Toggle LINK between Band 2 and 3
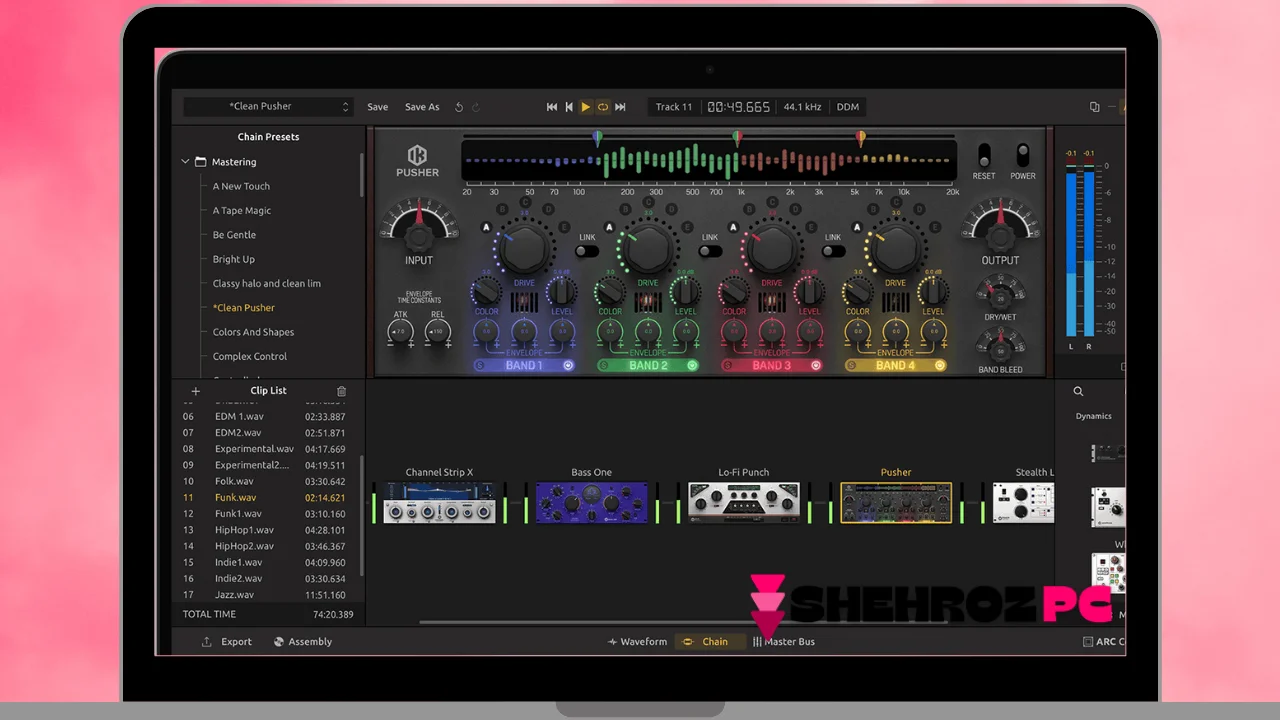The width and height of the screenshot is (1280, 720). (x=711, y=251)
